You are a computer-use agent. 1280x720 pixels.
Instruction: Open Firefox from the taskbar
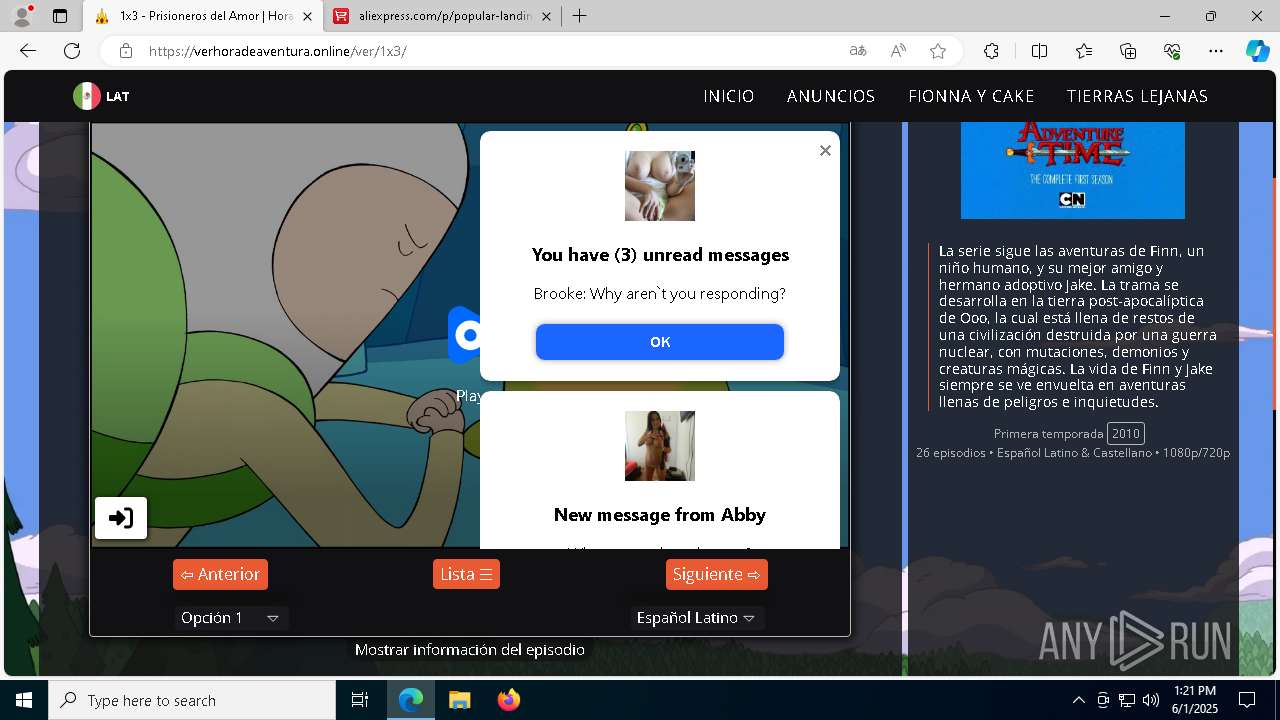click(509, 700)
